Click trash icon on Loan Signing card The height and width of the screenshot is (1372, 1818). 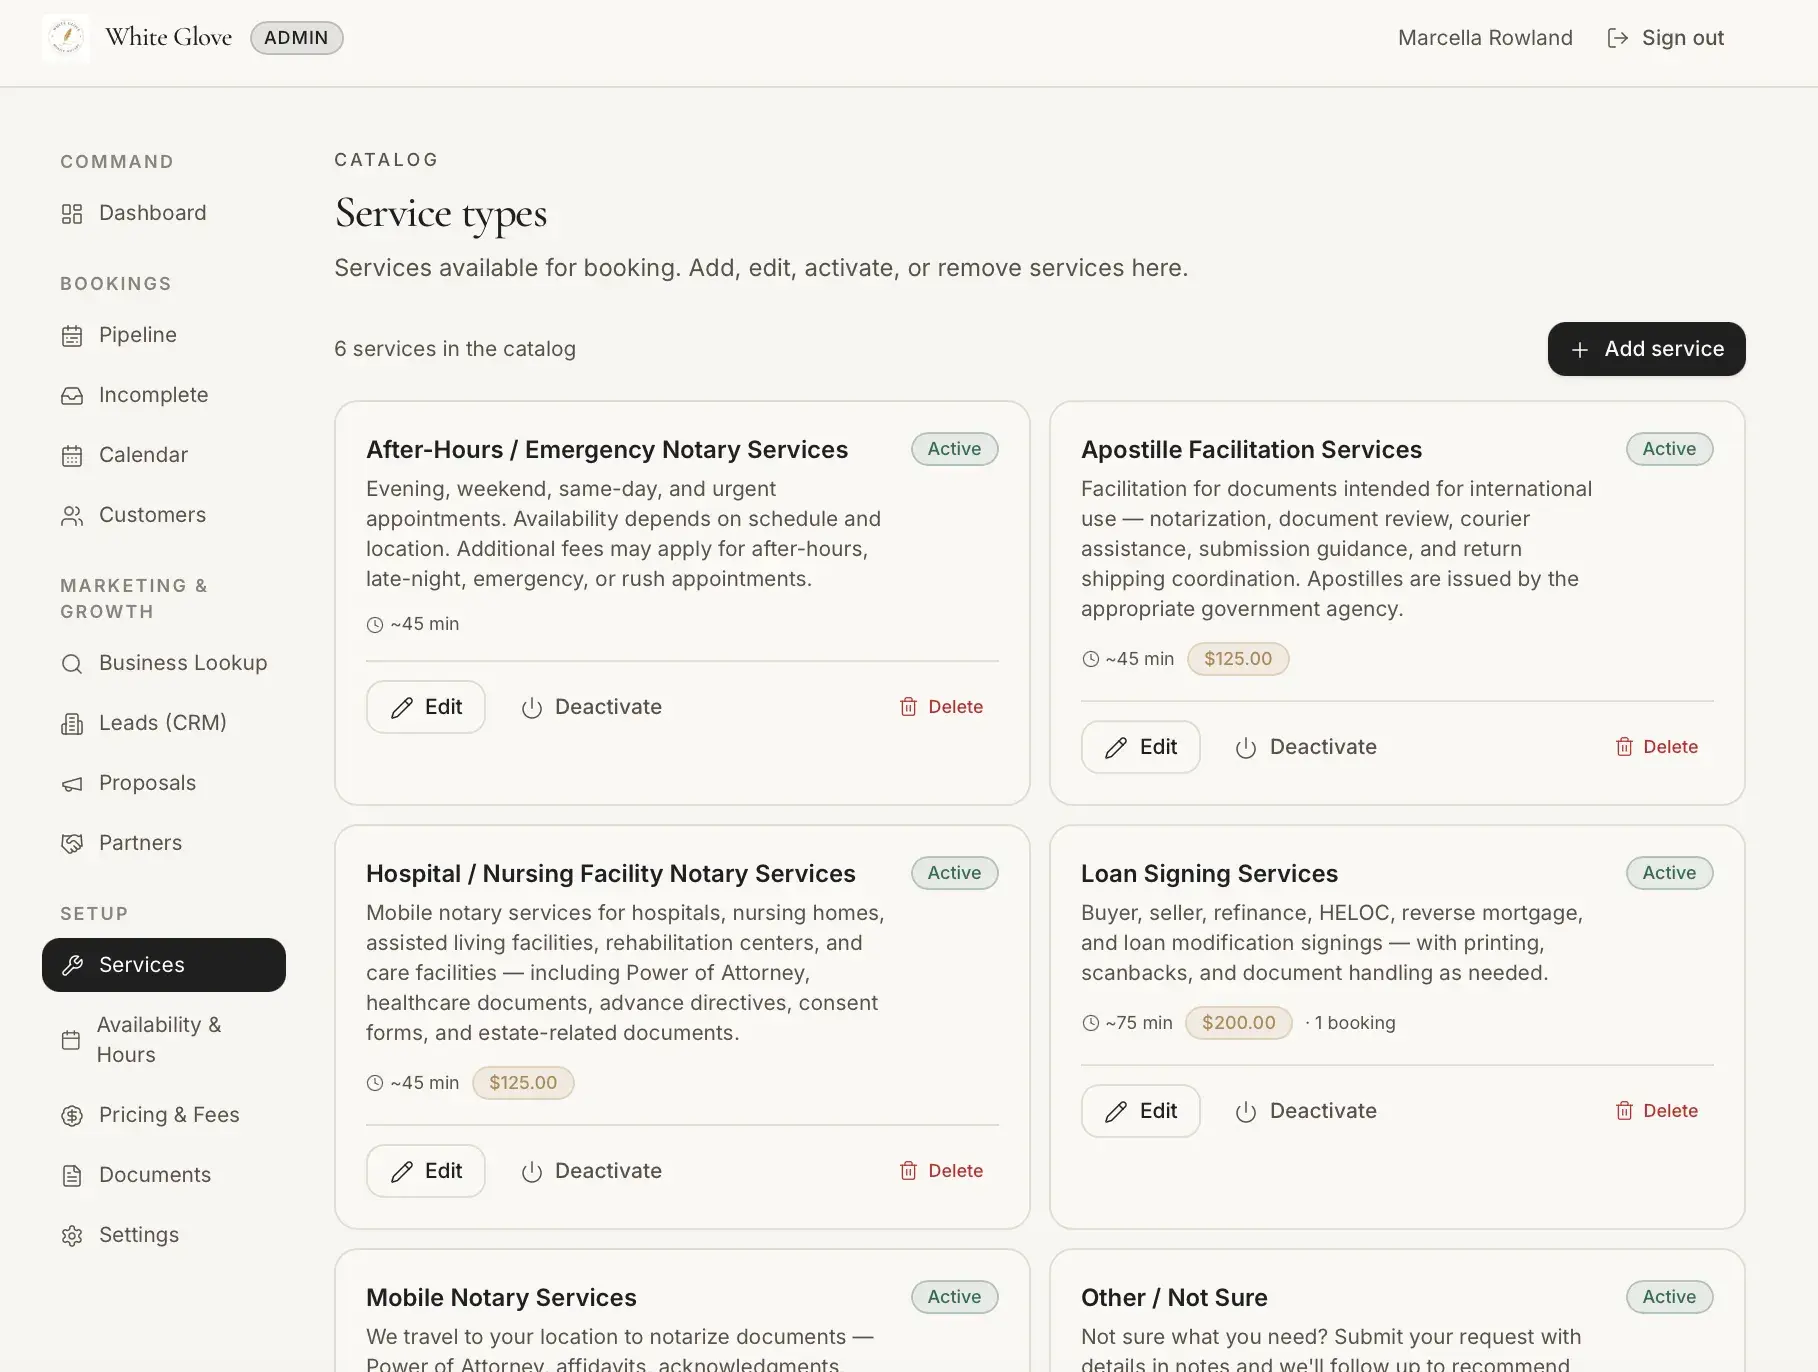pyautogui.click(x=1624, y=1111)
